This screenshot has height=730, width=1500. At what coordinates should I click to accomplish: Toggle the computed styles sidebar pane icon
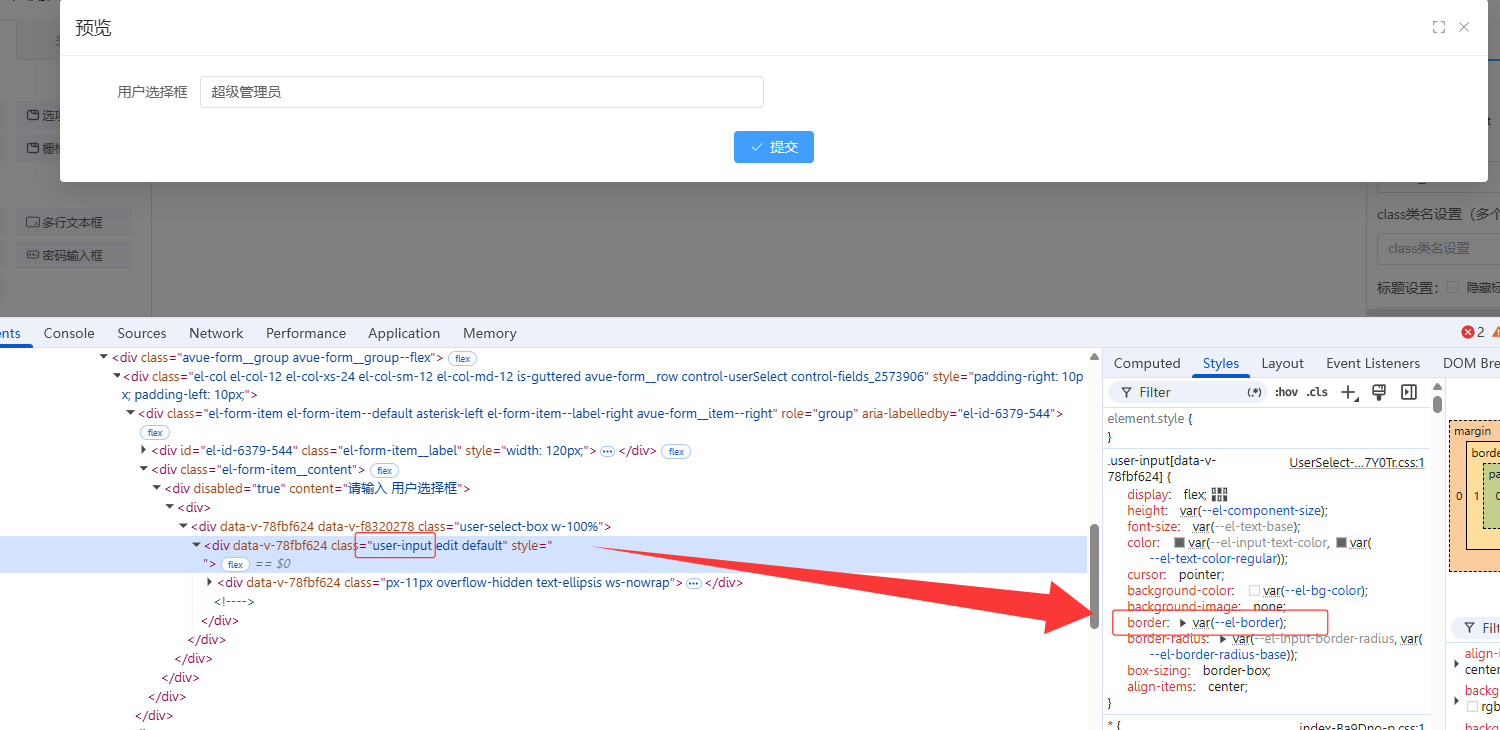[x=1409, y=392]
